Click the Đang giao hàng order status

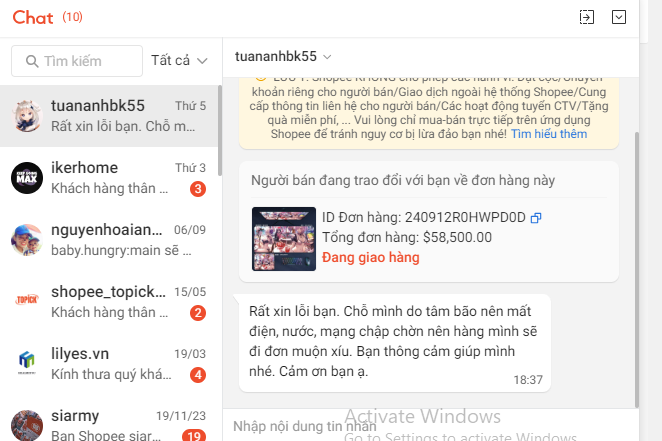[371, 257]
